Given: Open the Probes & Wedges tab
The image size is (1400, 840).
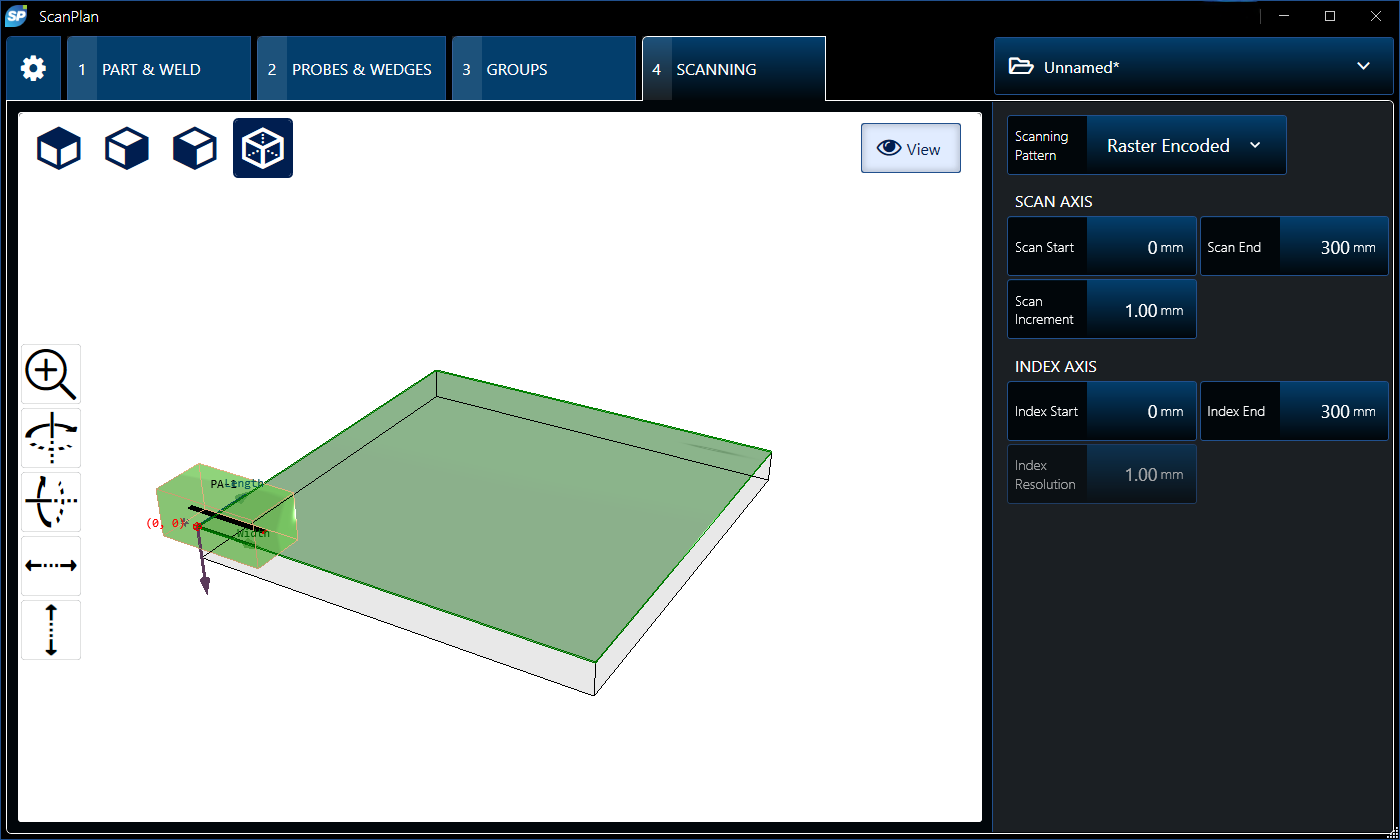Looking at the screenshot, I should coord(351,70).
